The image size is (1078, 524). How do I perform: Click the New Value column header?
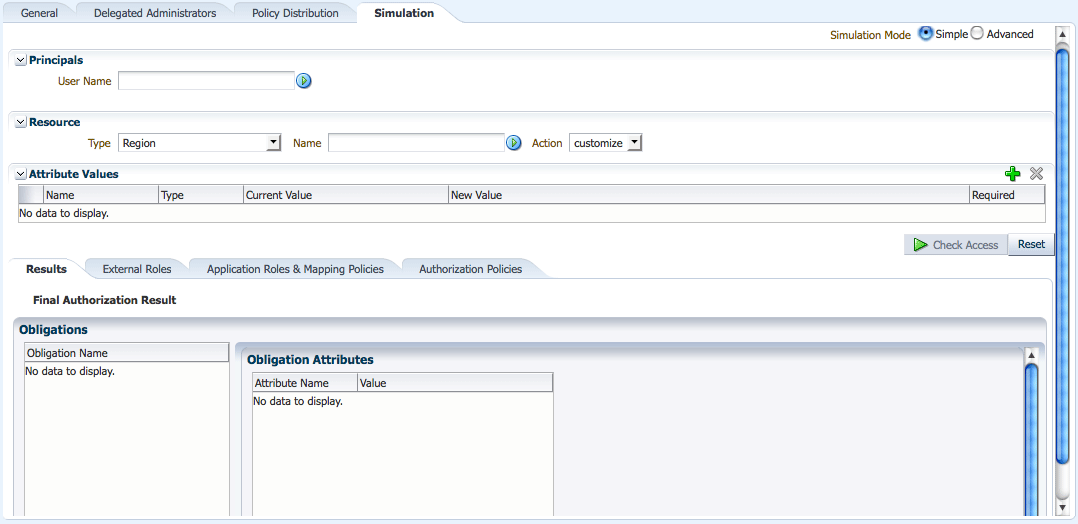coord(709,195)
